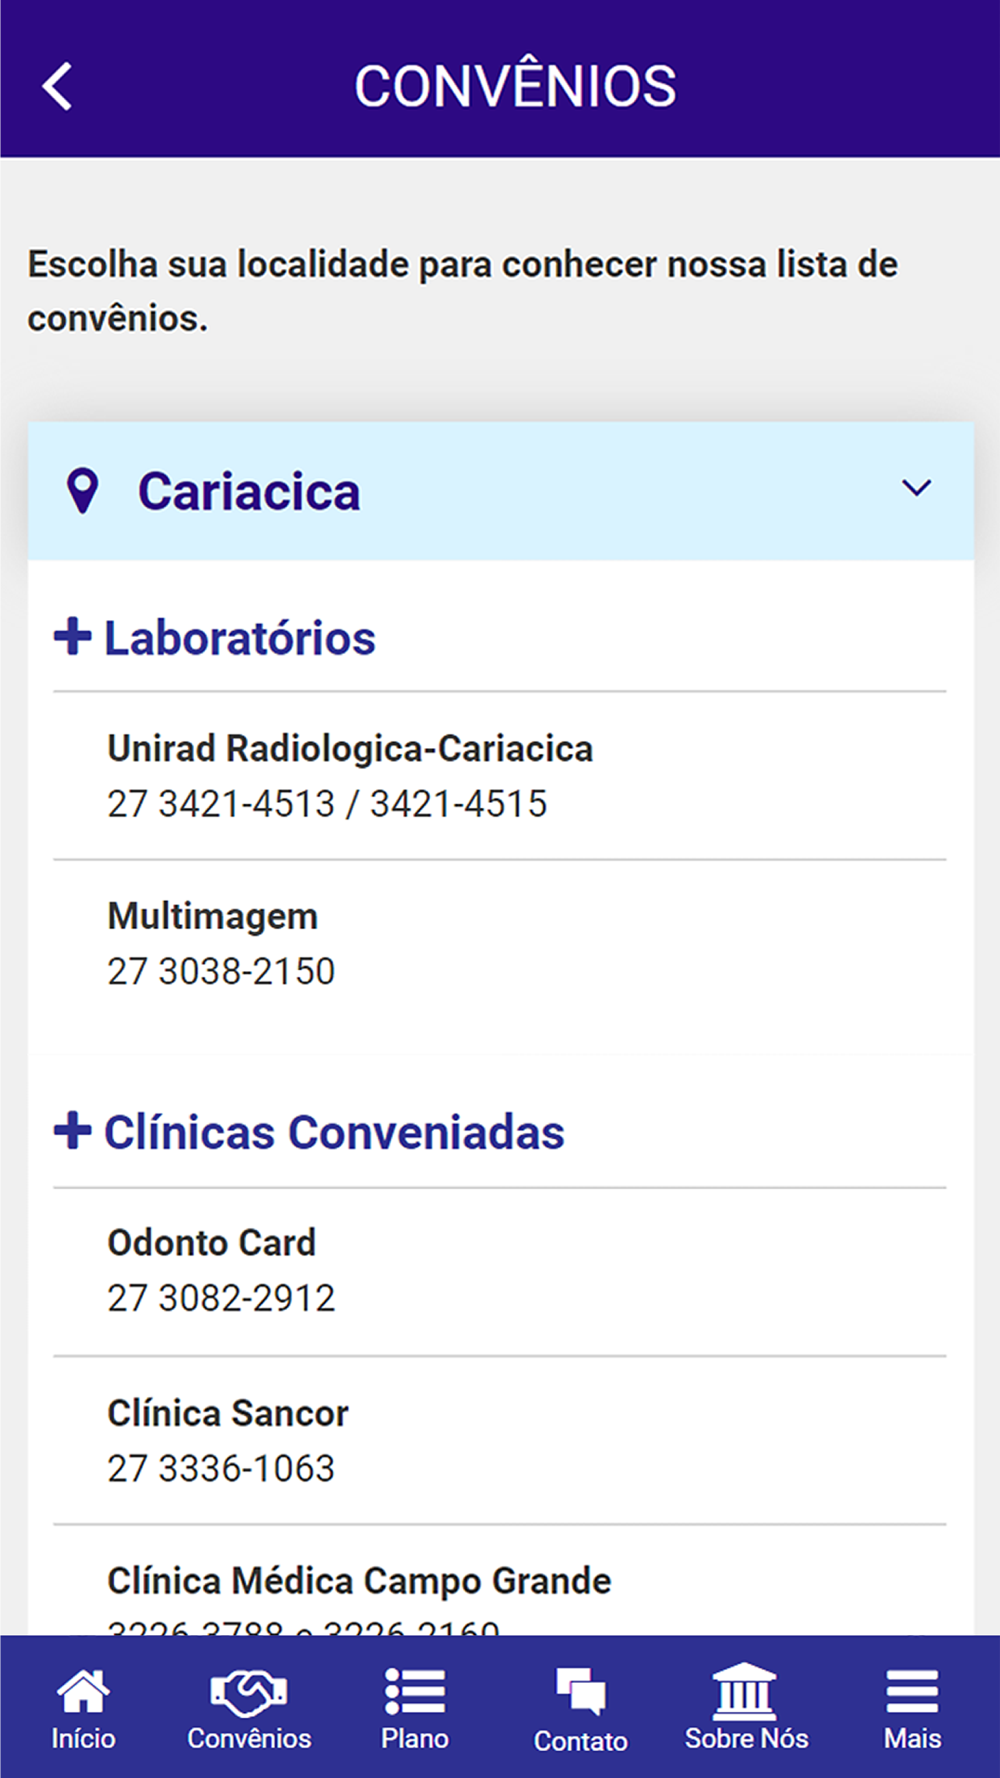
Task: Click the plus icon beside Laboratórios
Action: click(x=73, y=636)
